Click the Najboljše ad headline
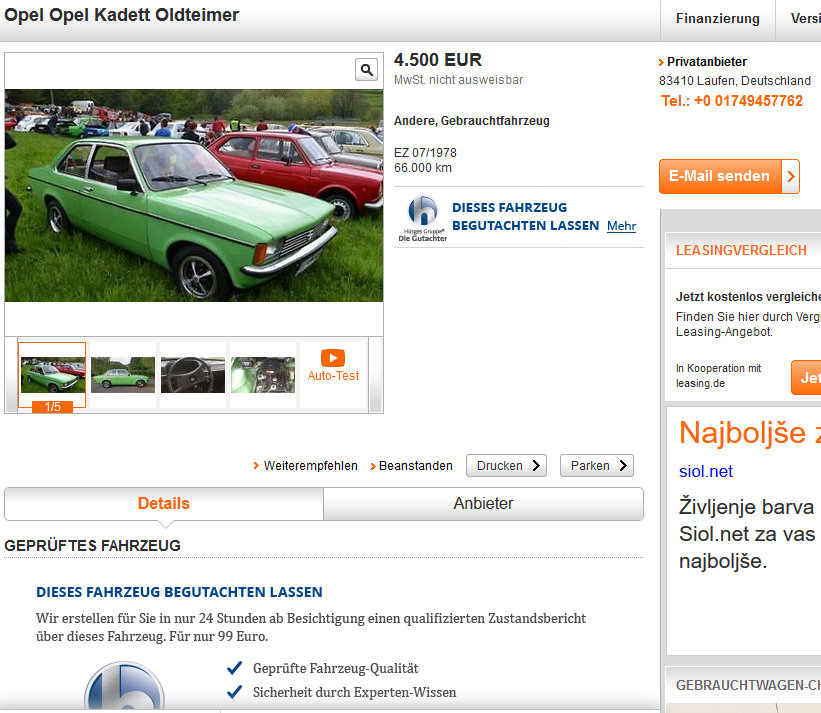 [750, 433]
